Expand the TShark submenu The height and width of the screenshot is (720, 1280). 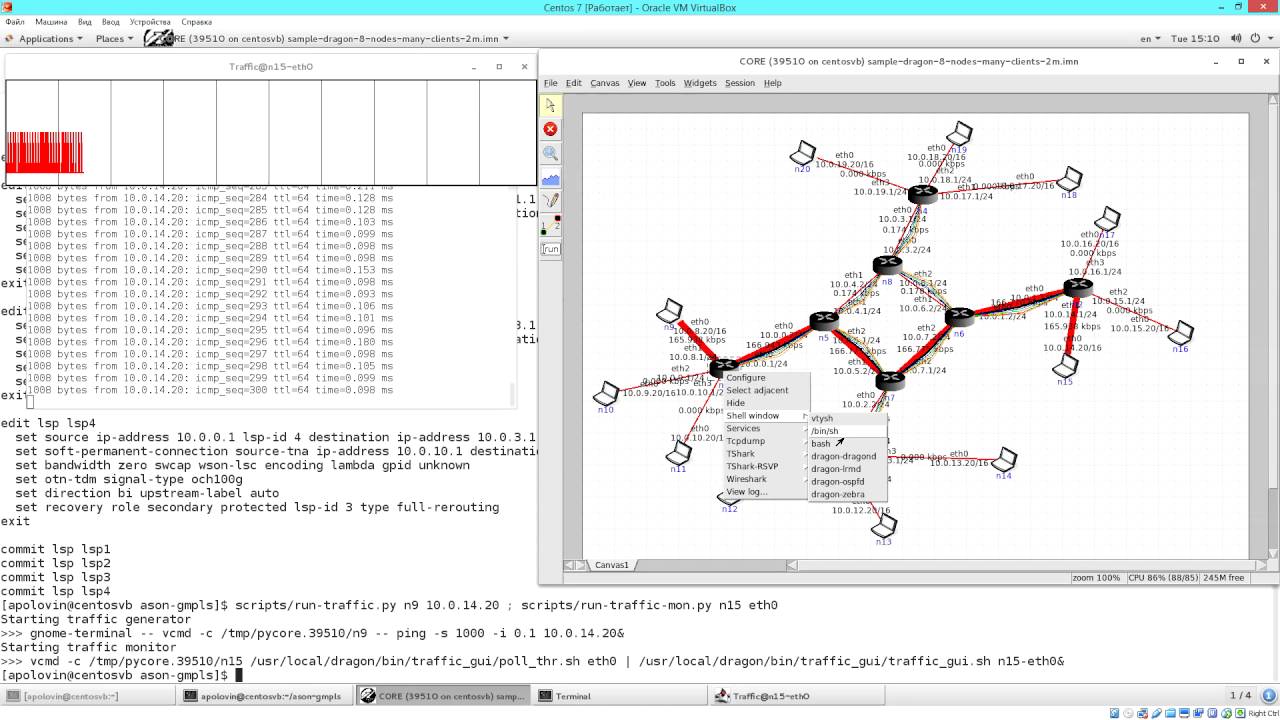tap(766, 454)
